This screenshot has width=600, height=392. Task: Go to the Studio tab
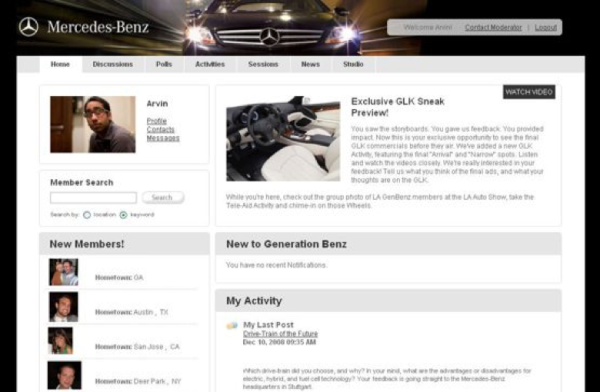(x=353, y=64)
